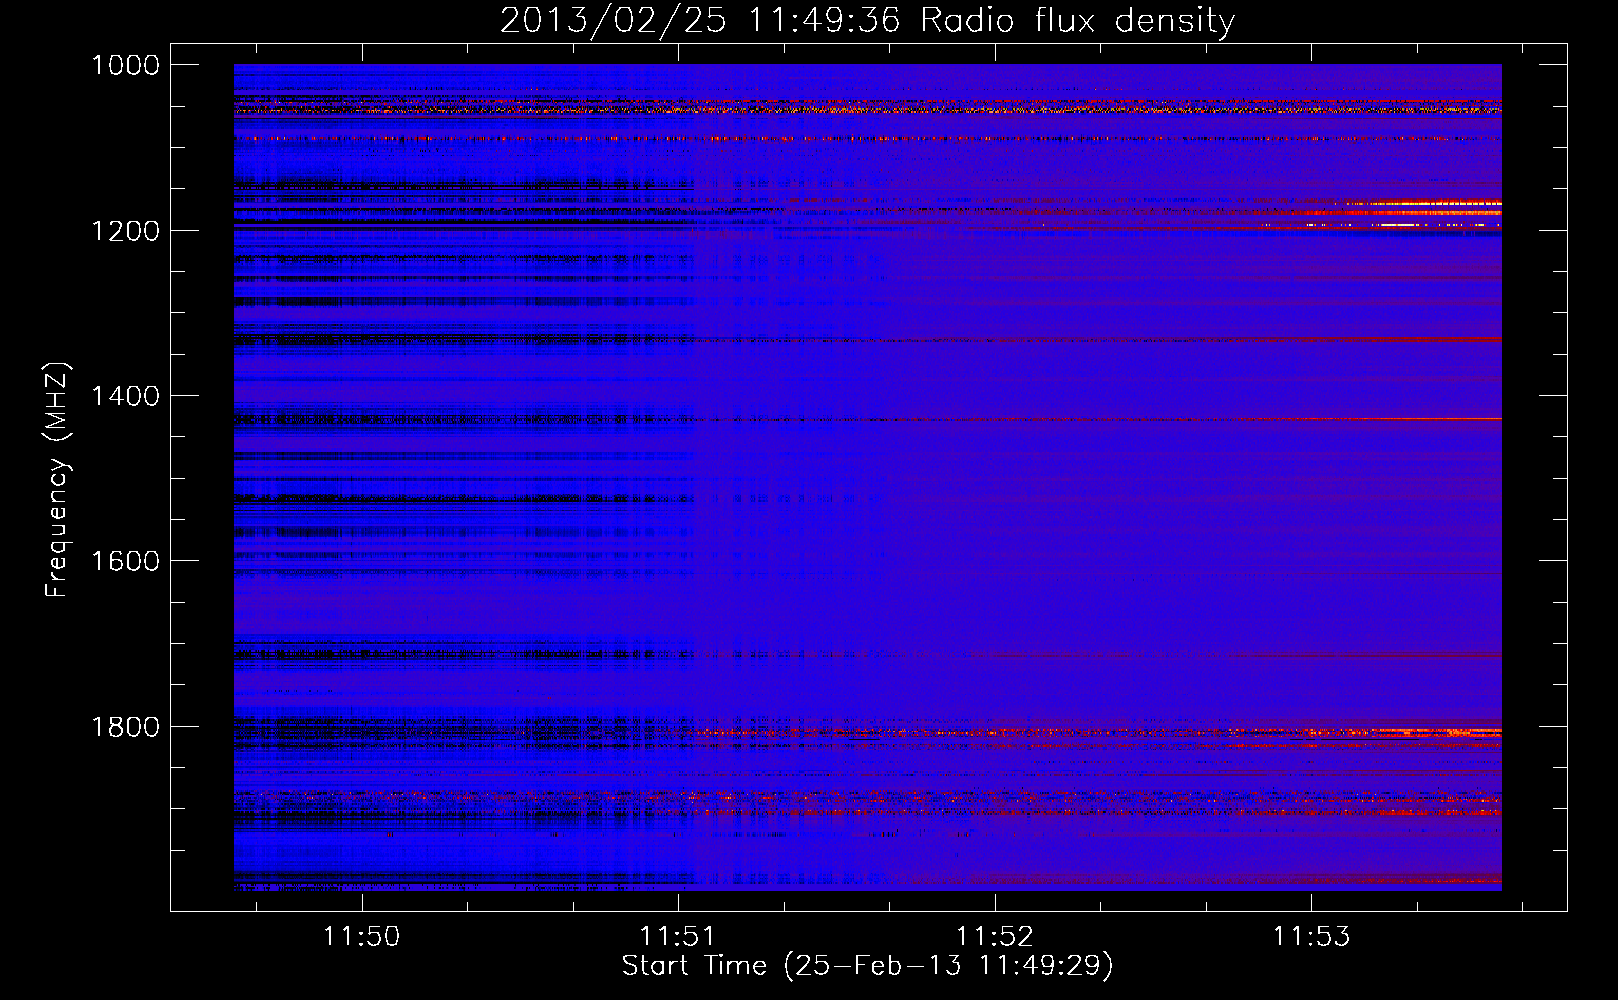Click the 1800 frequency axis label
The height and width of the screenshot is (1000, 1618).
click(x=125, y=726)
